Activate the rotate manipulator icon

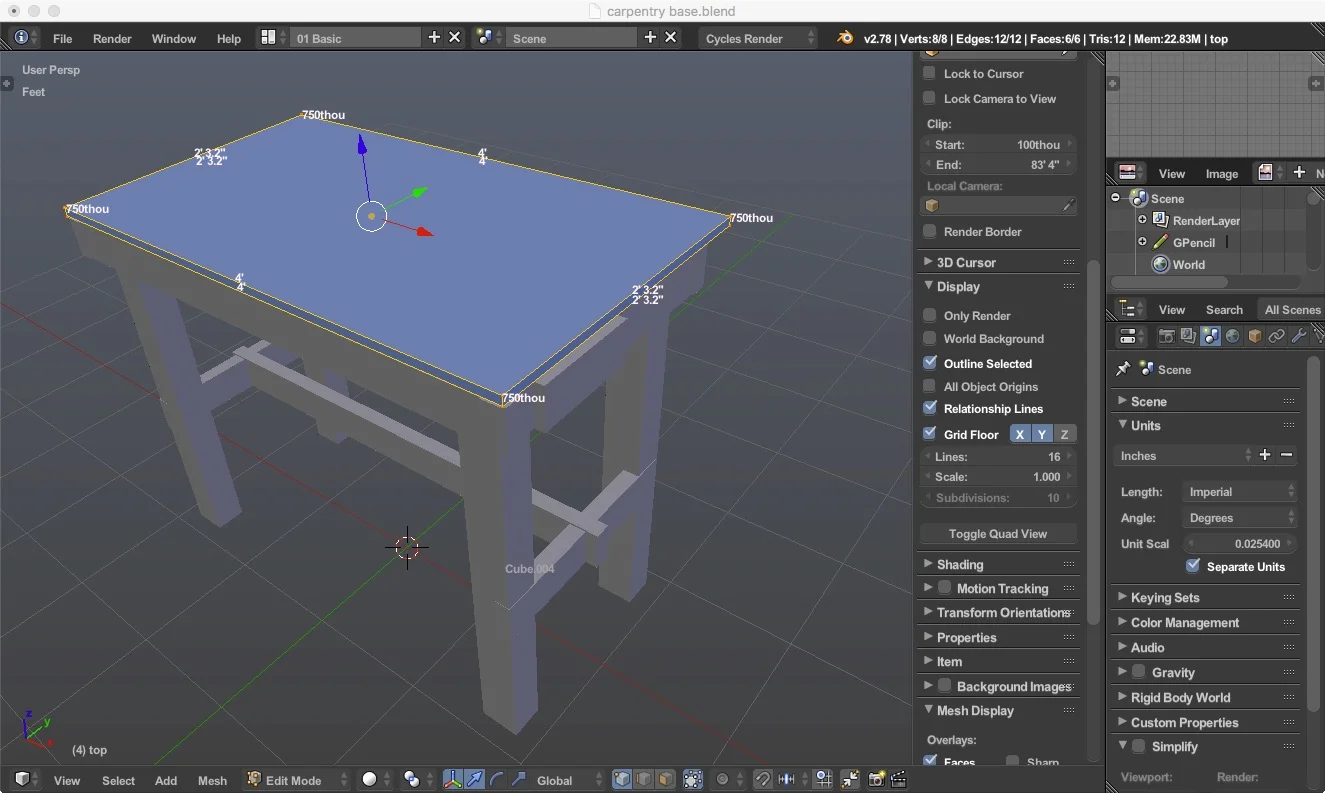(x=494, y=780)
